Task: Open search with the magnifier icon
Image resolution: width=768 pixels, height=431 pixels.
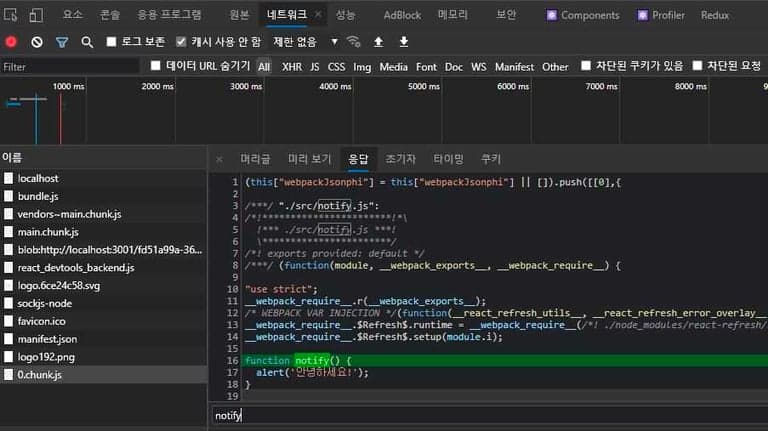Action: tap(87, 42)
